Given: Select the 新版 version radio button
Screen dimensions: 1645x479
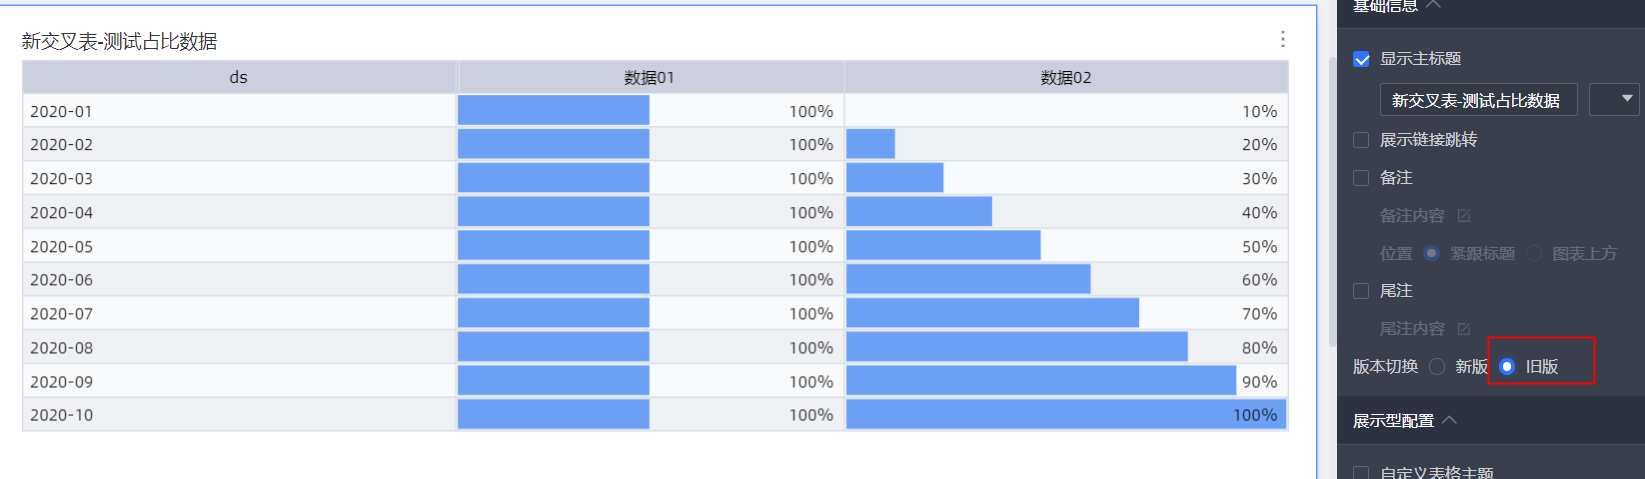Looking at the screenshot, I should 1437,367.
